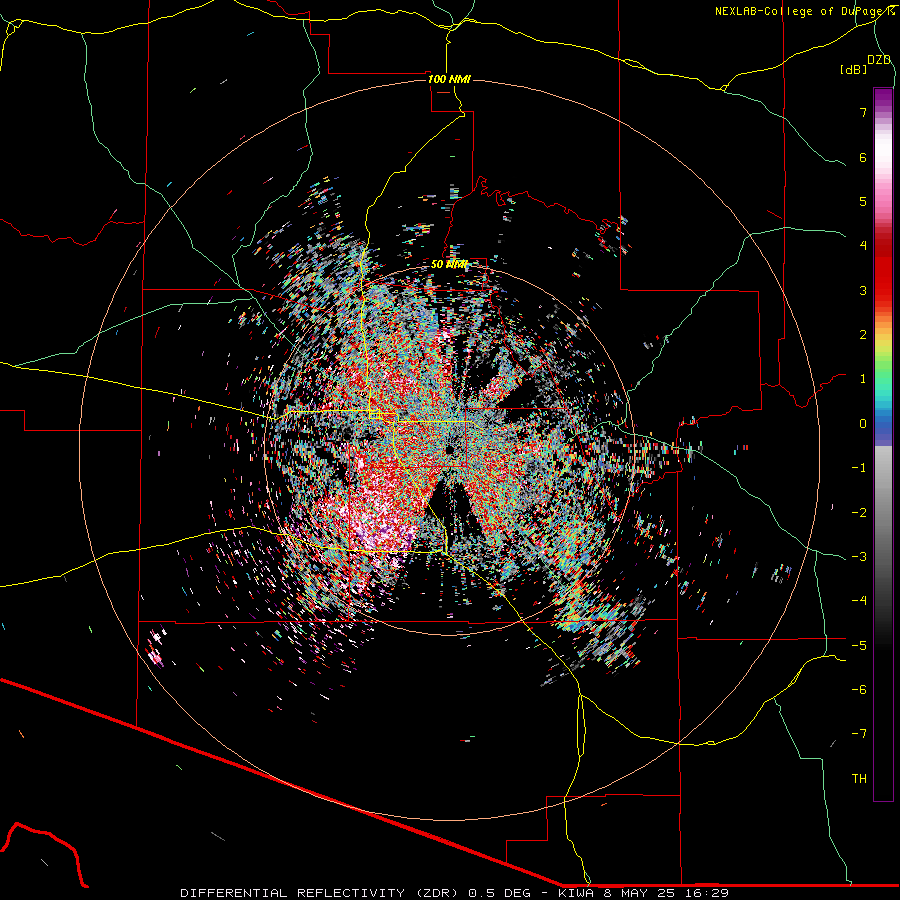Click the -7 value on the color scale
Image resolution: width=900 pixels, height=900 pixels.
pos(859,734)
